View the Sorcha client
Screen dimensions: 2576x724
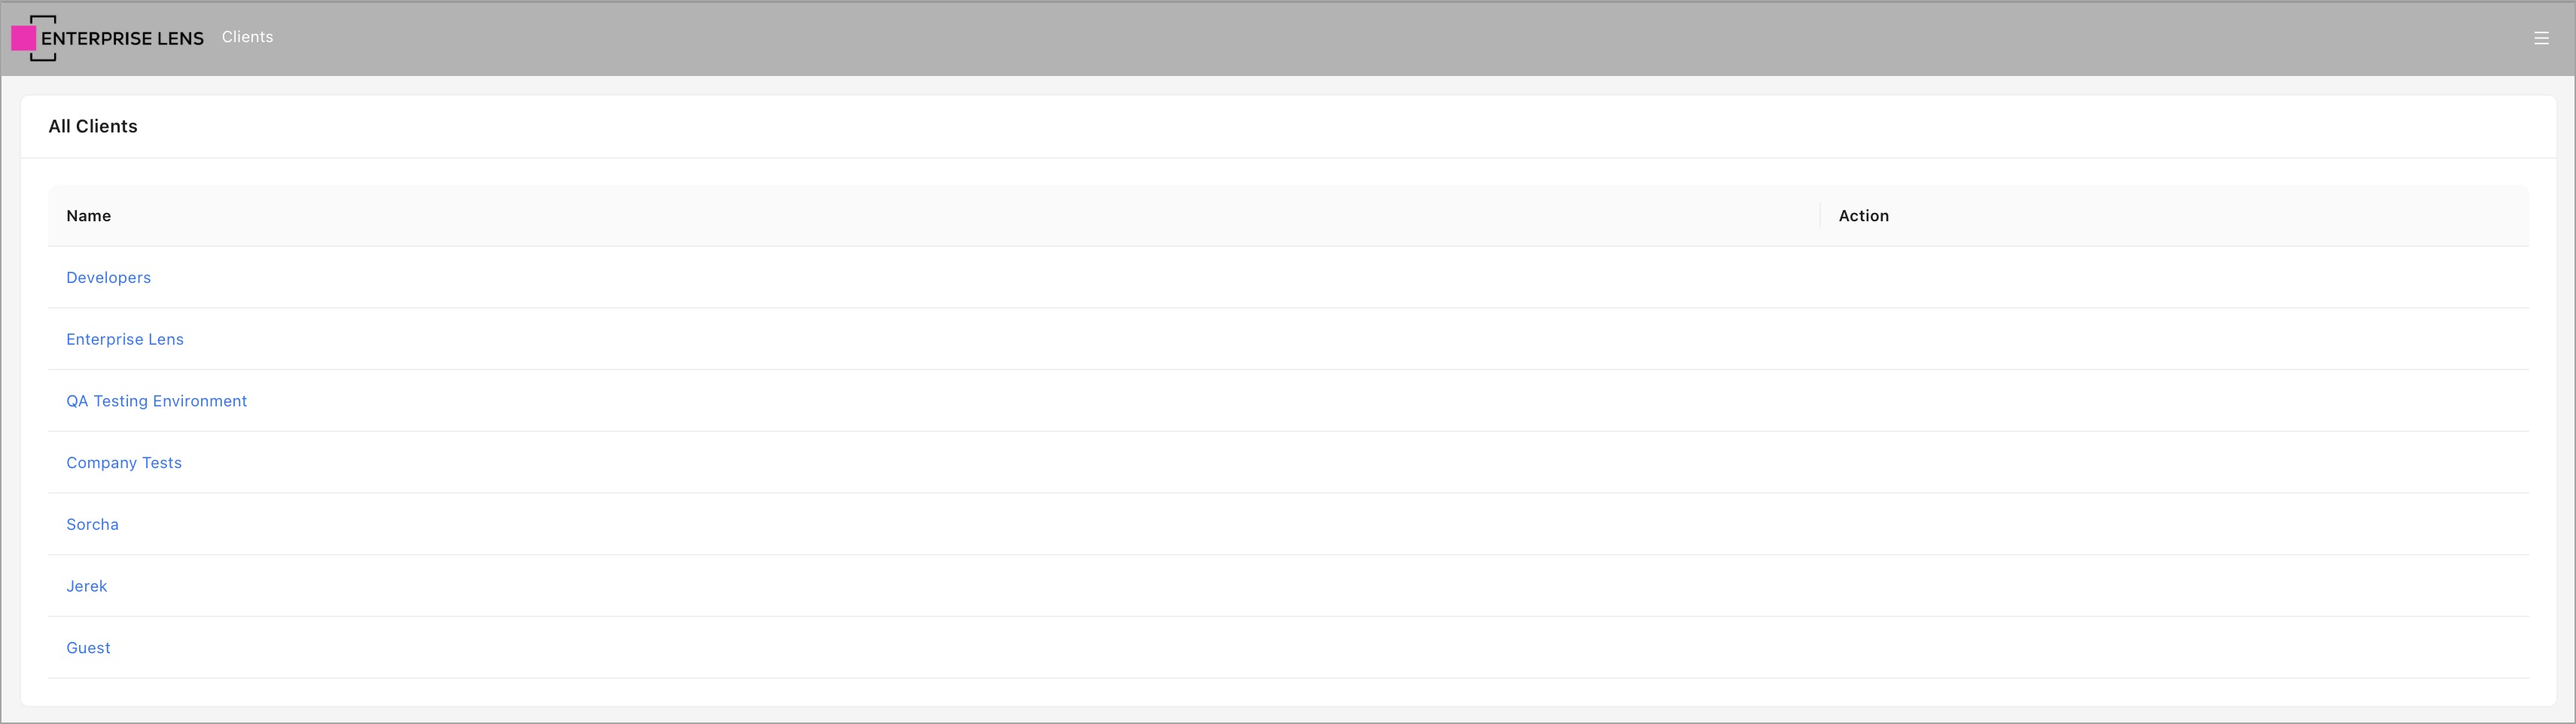click(x=92, y=525)
